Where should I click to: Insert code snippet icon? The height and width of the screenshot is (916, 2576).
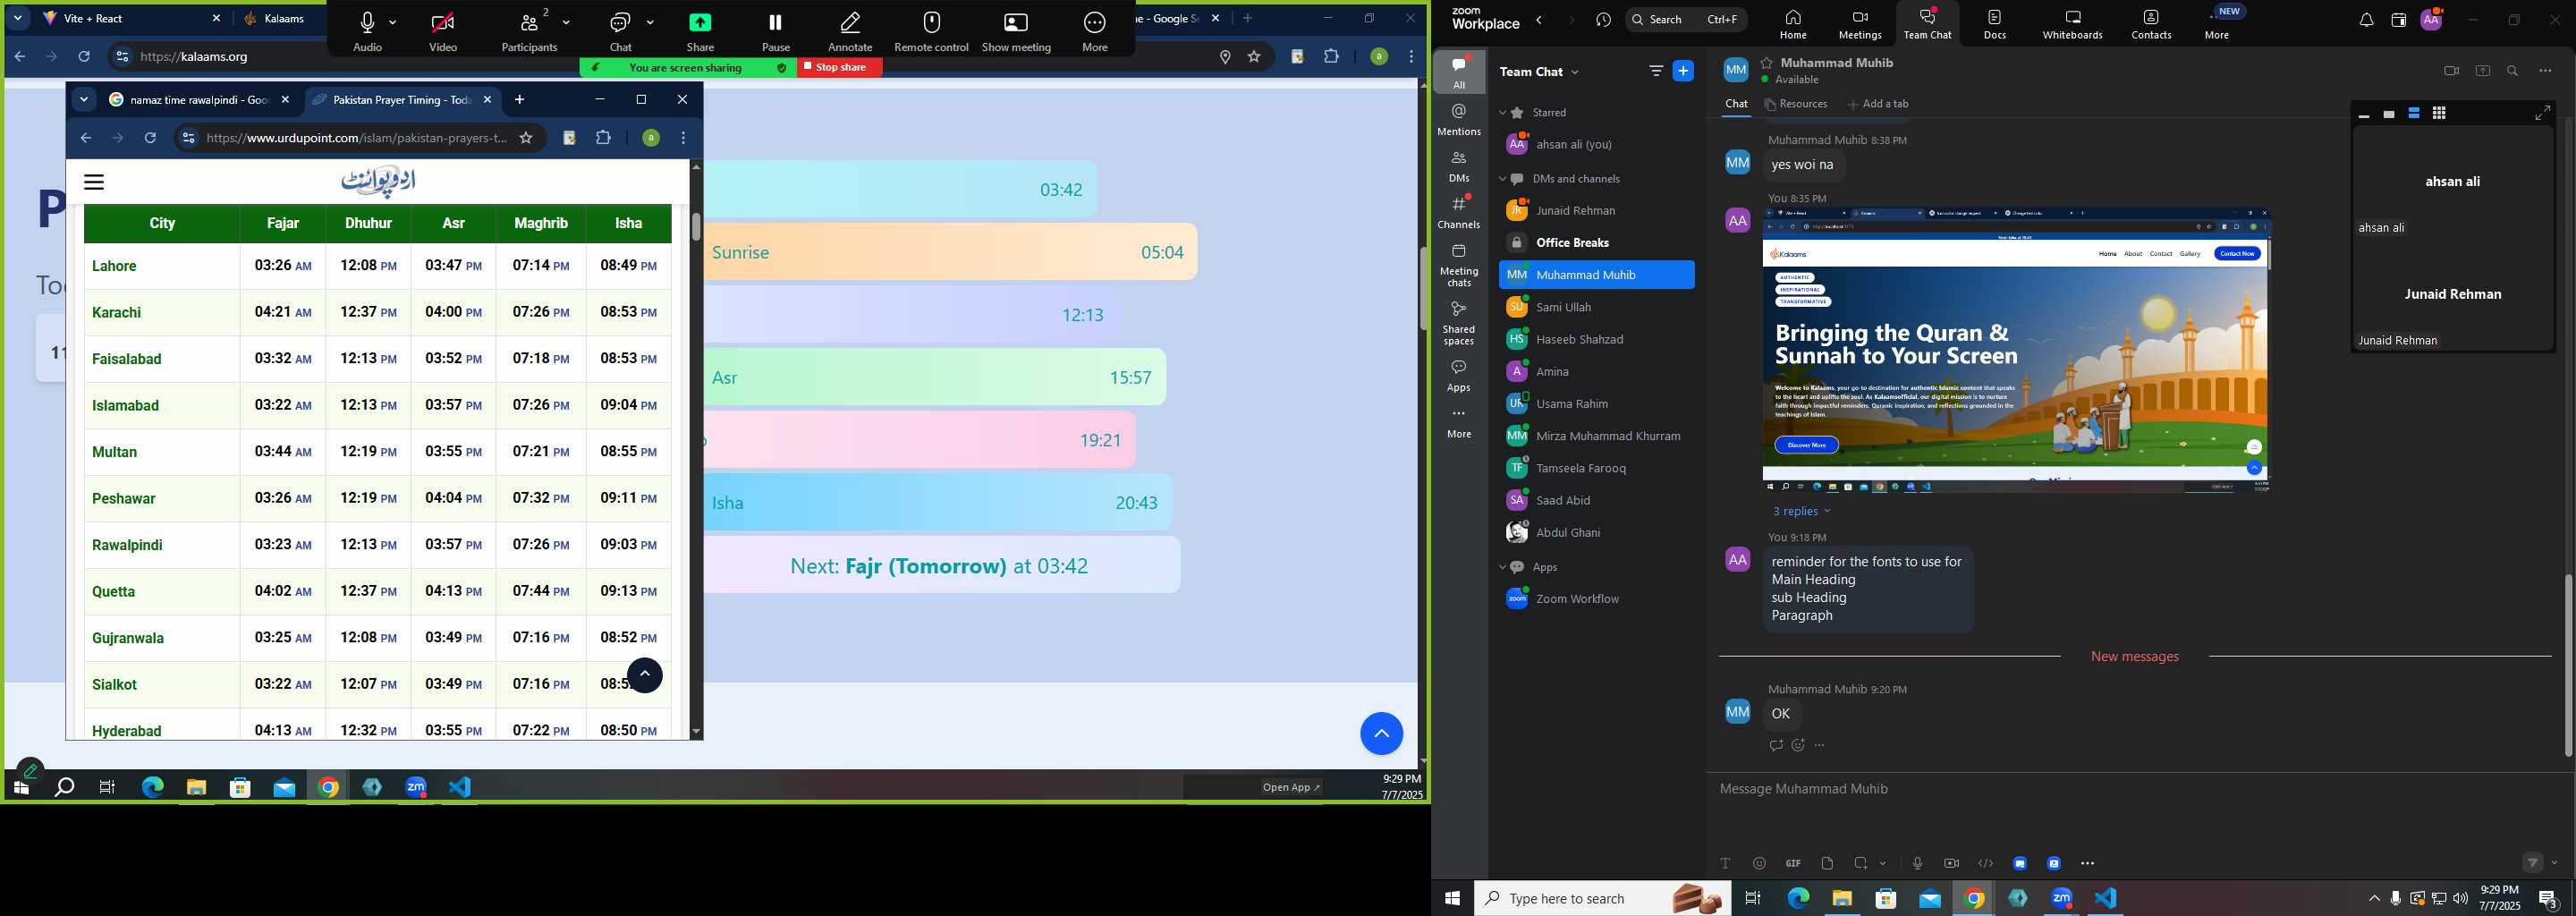tap(1985, 863)
